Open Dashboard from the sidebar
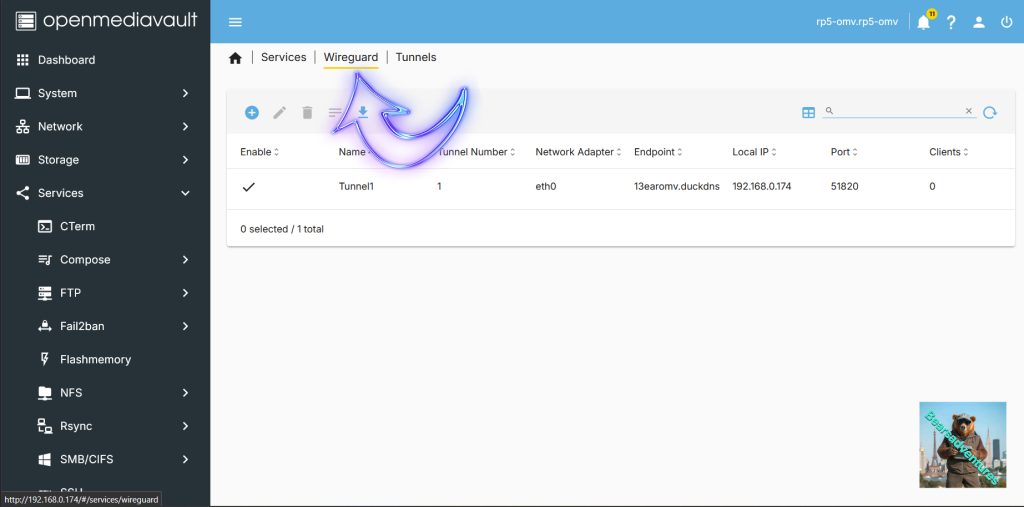Screen dimensions: 1024x507 66,60
